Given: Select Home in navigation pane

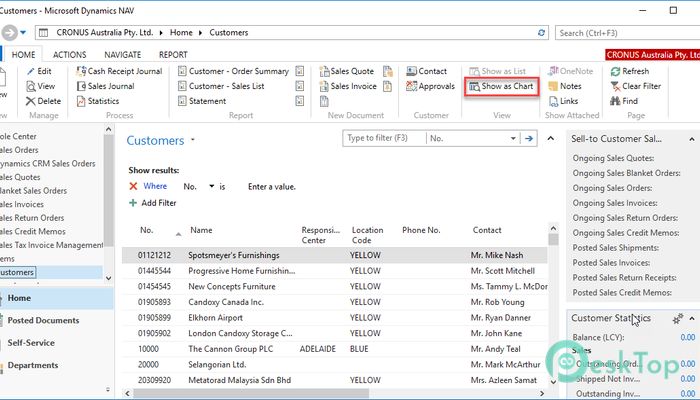Looking at the screenshot, I should point(57,298).
